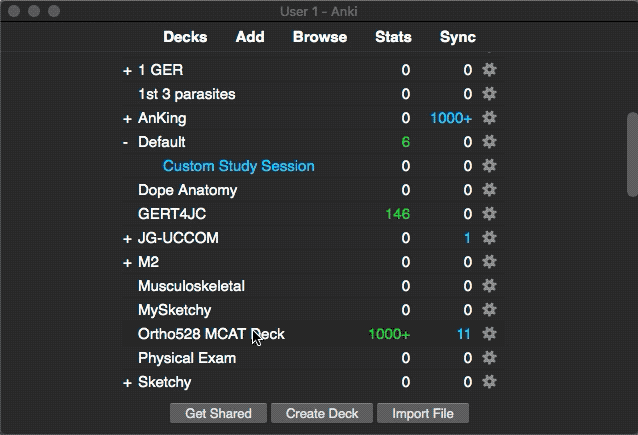The width and height of the screenshot is (638, 435).
Task: Open gear for Ortho528 MCAT Deck
Action: click(489, 334)
